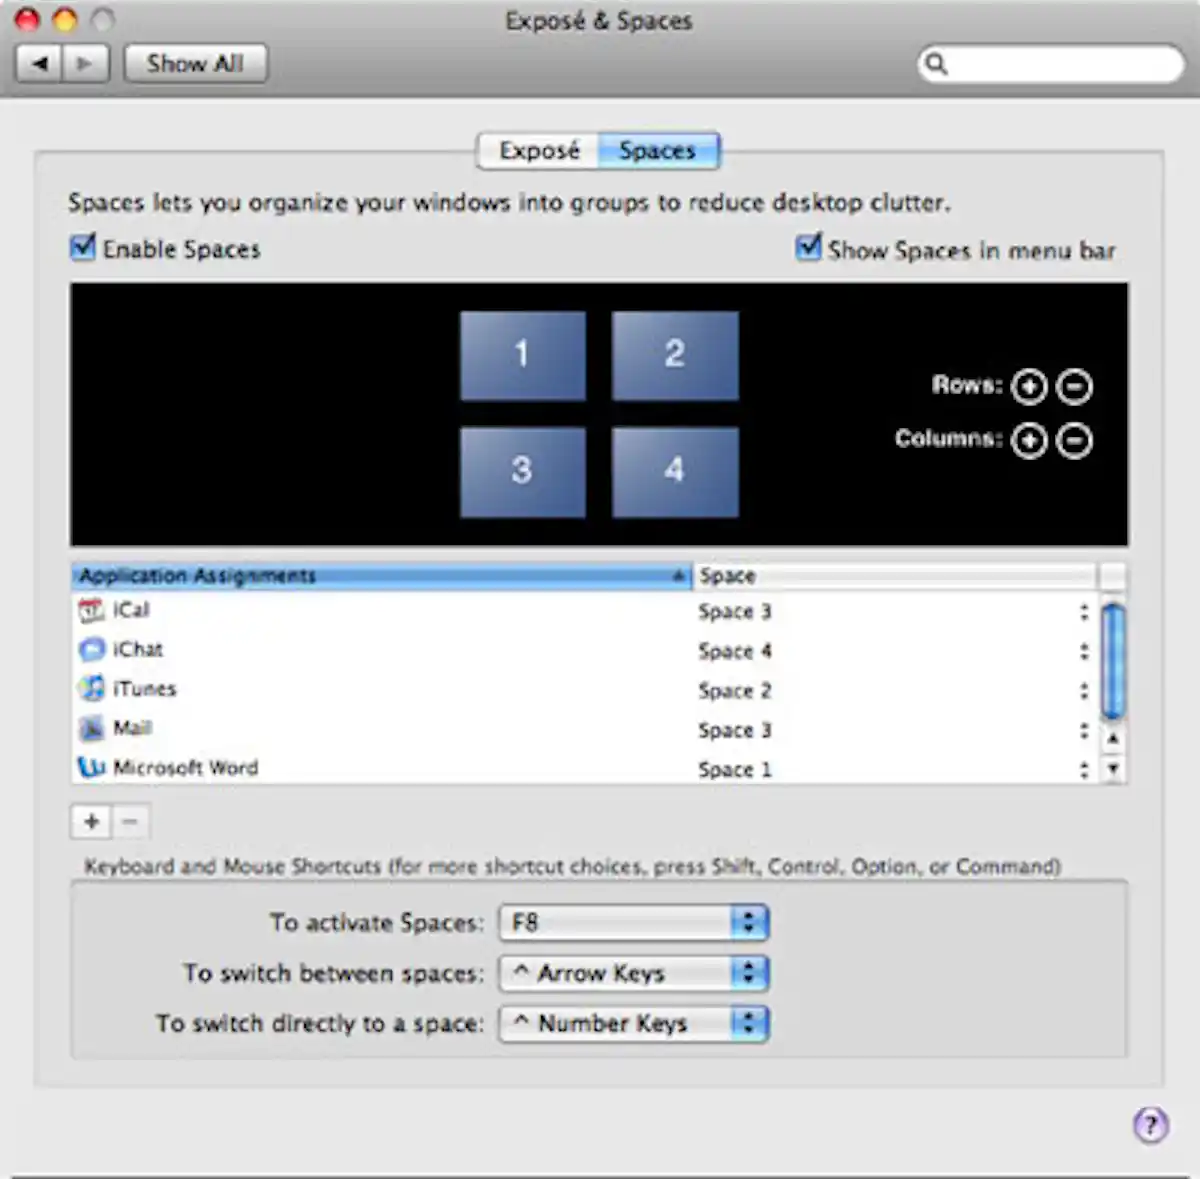The image size is (1200, 1179).
Task: Switch to the Exposé tab
Action: point(539,150)
